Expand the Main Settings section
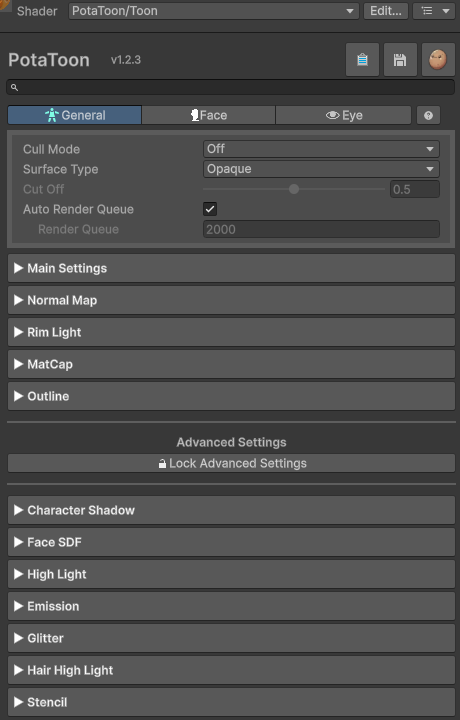The image size is (460, 720). [x=231, y=268]
